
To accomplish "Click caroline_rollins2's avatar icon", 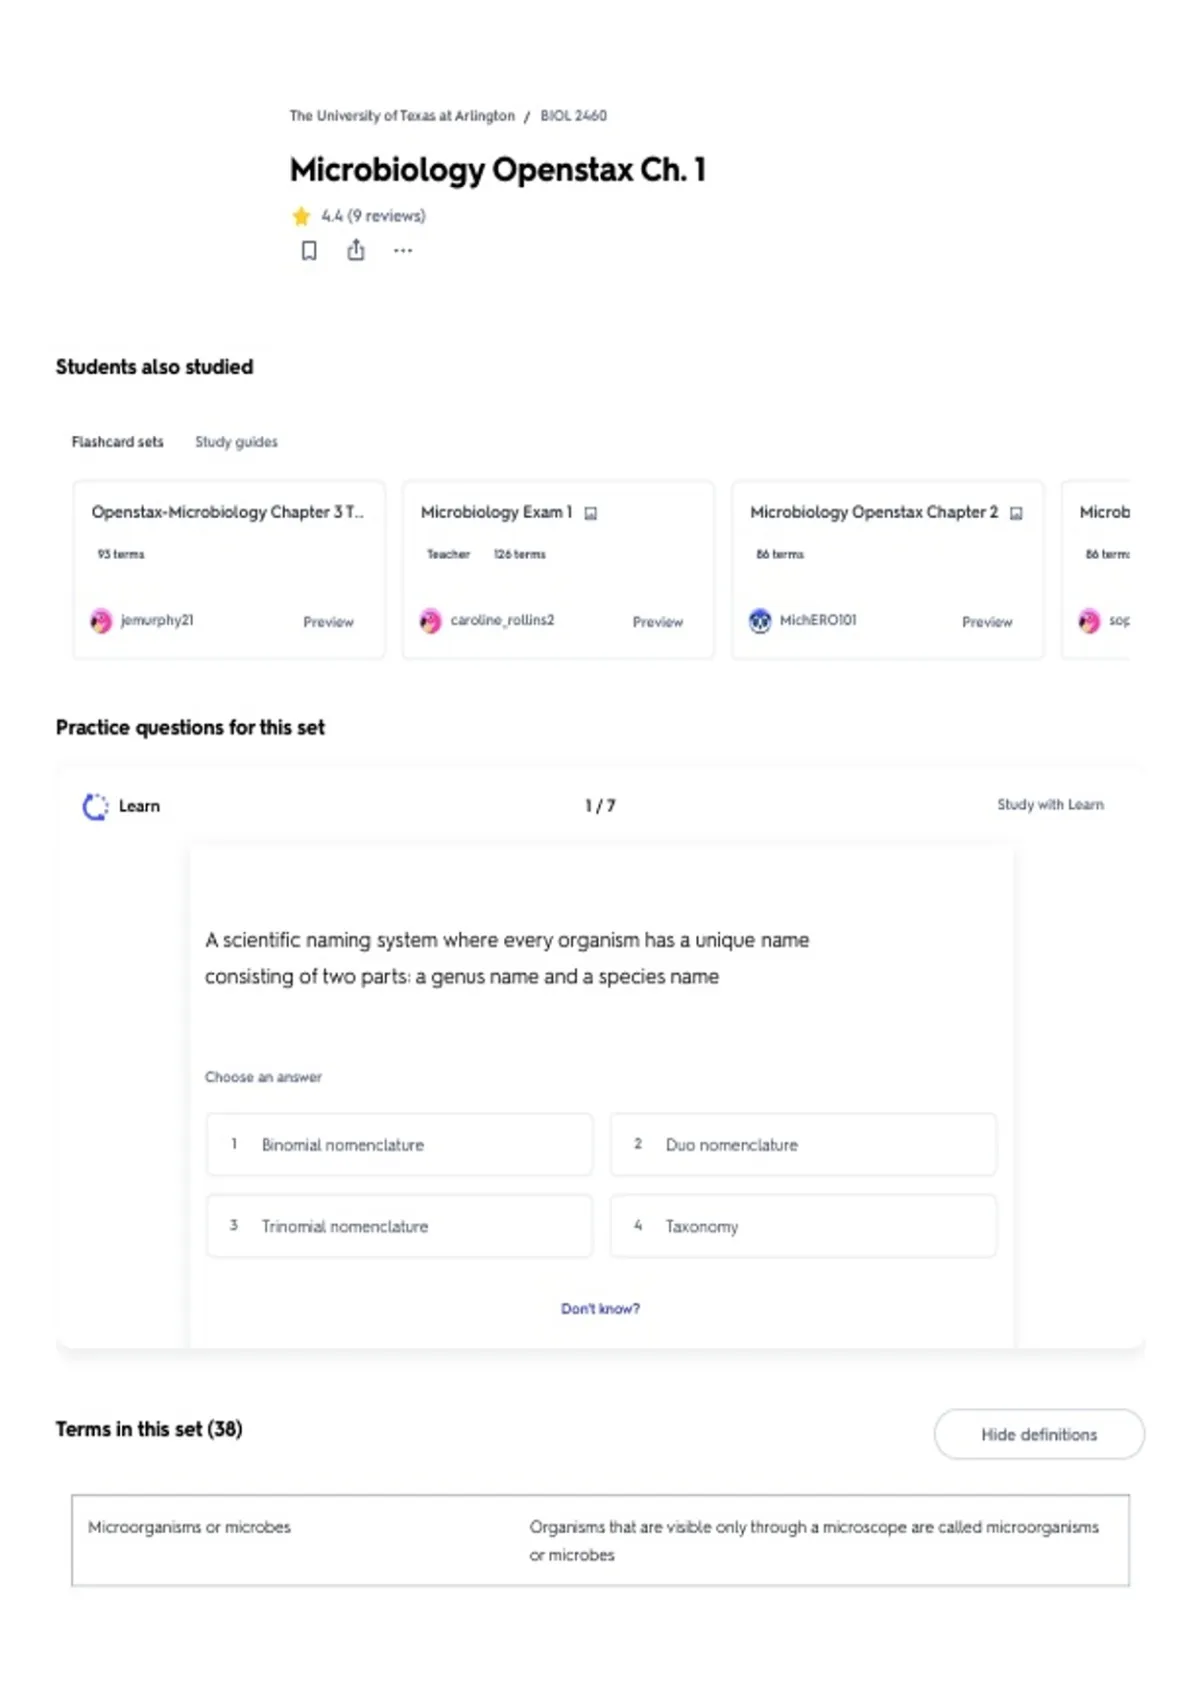I will (x=430, y=621).
